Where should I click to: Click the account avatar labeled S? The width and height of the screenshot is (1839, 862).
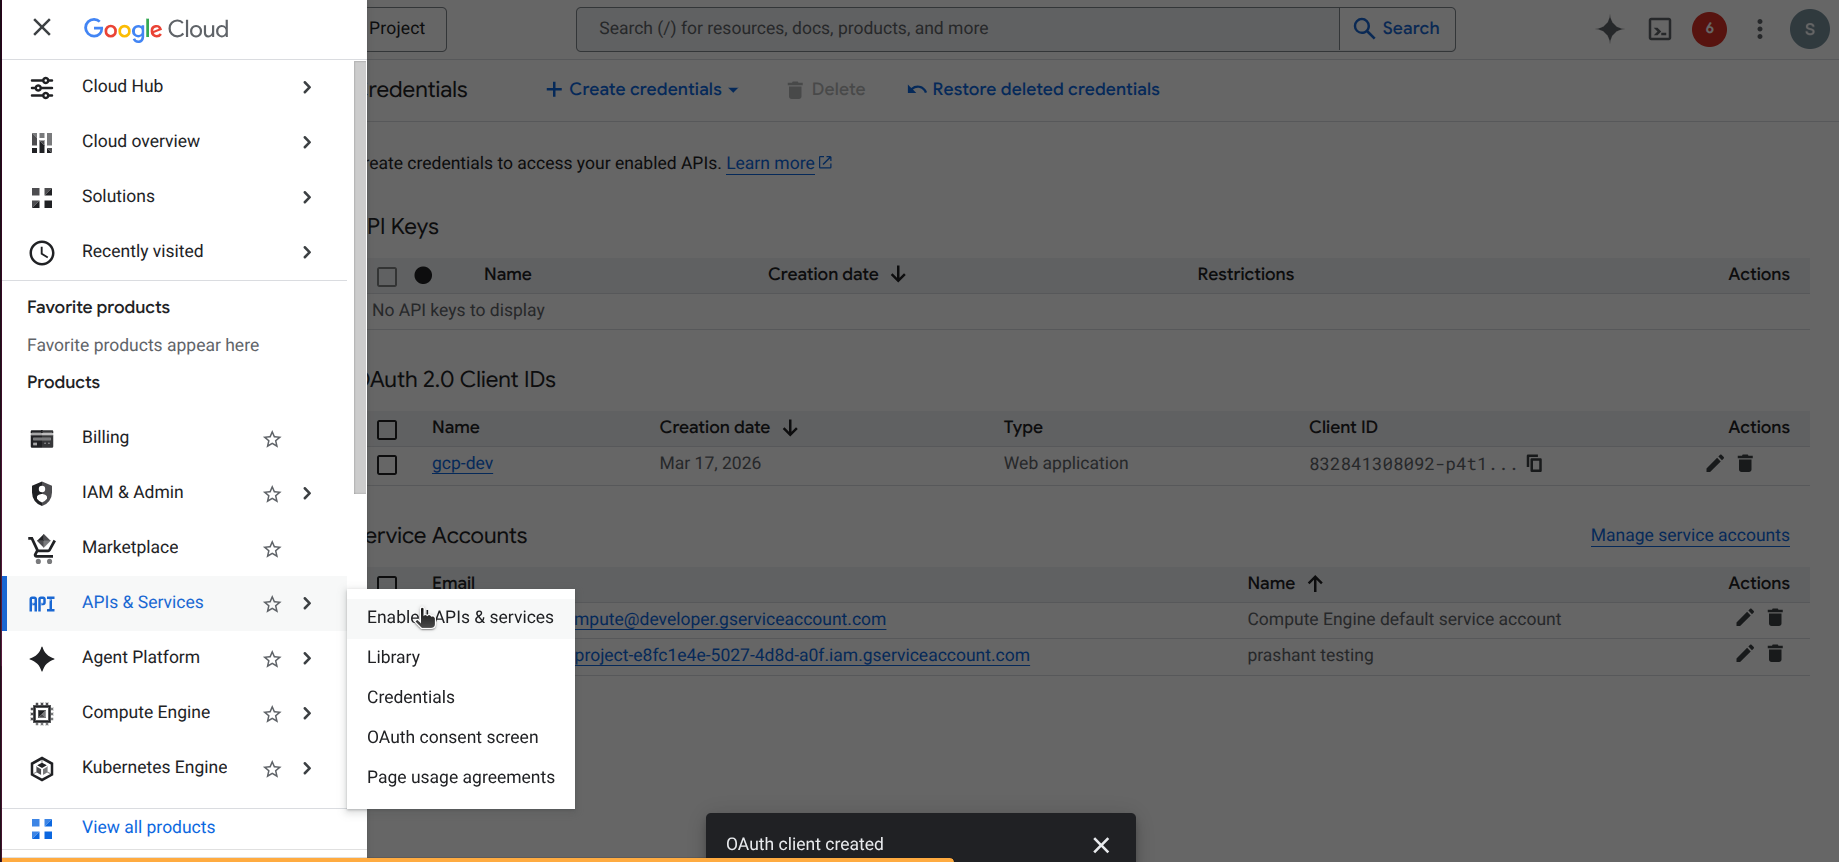click(1810, 29)
